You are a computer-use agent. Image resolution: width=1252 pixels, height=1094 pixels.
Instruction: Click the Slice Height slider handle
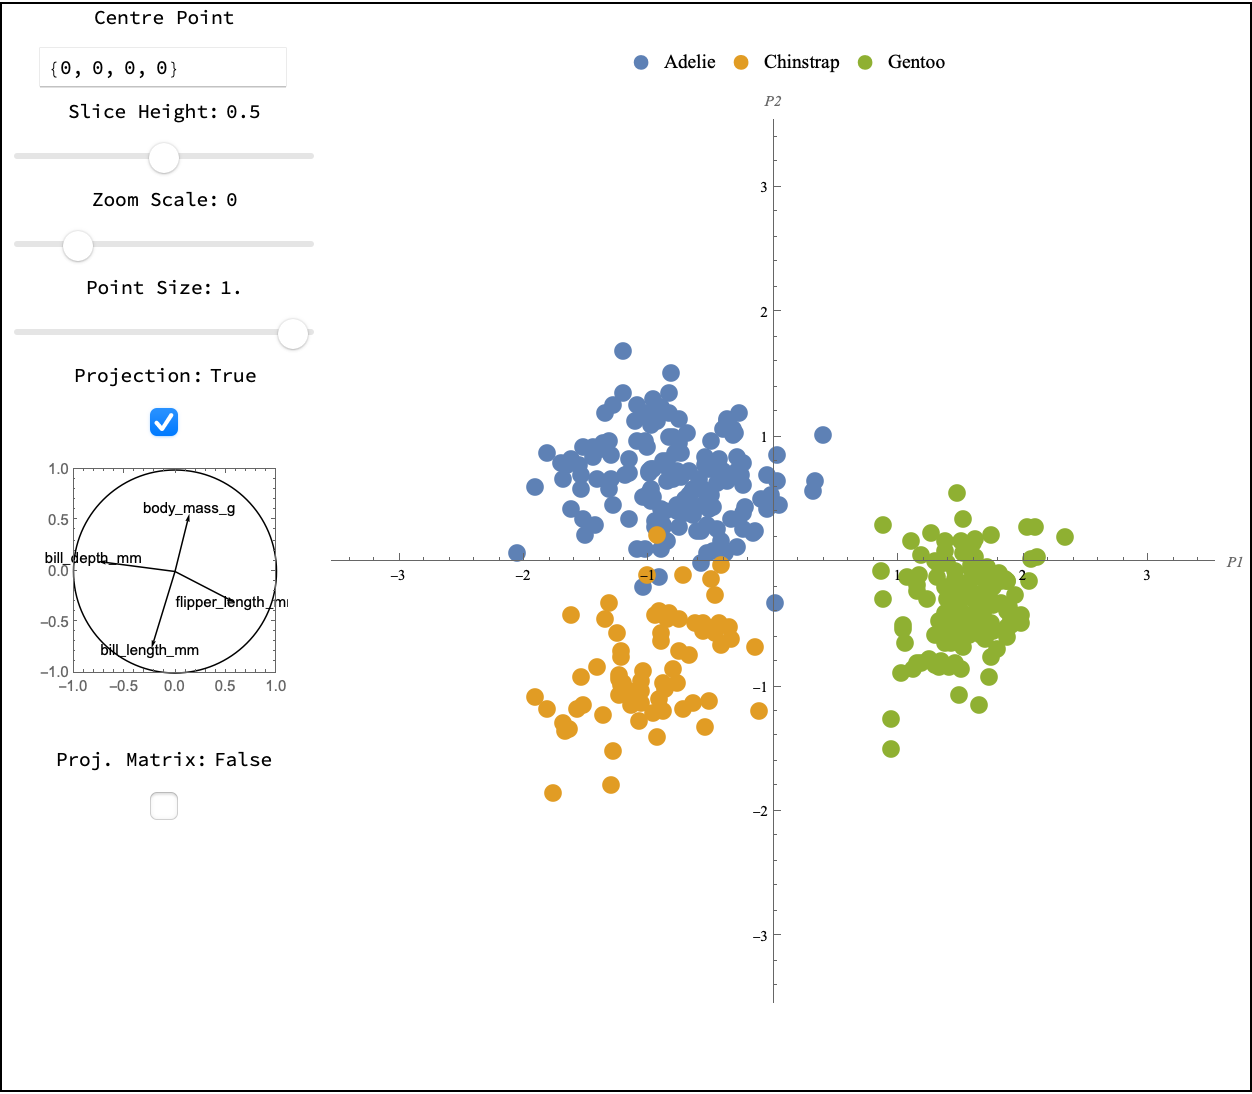(x=164, y=157)
